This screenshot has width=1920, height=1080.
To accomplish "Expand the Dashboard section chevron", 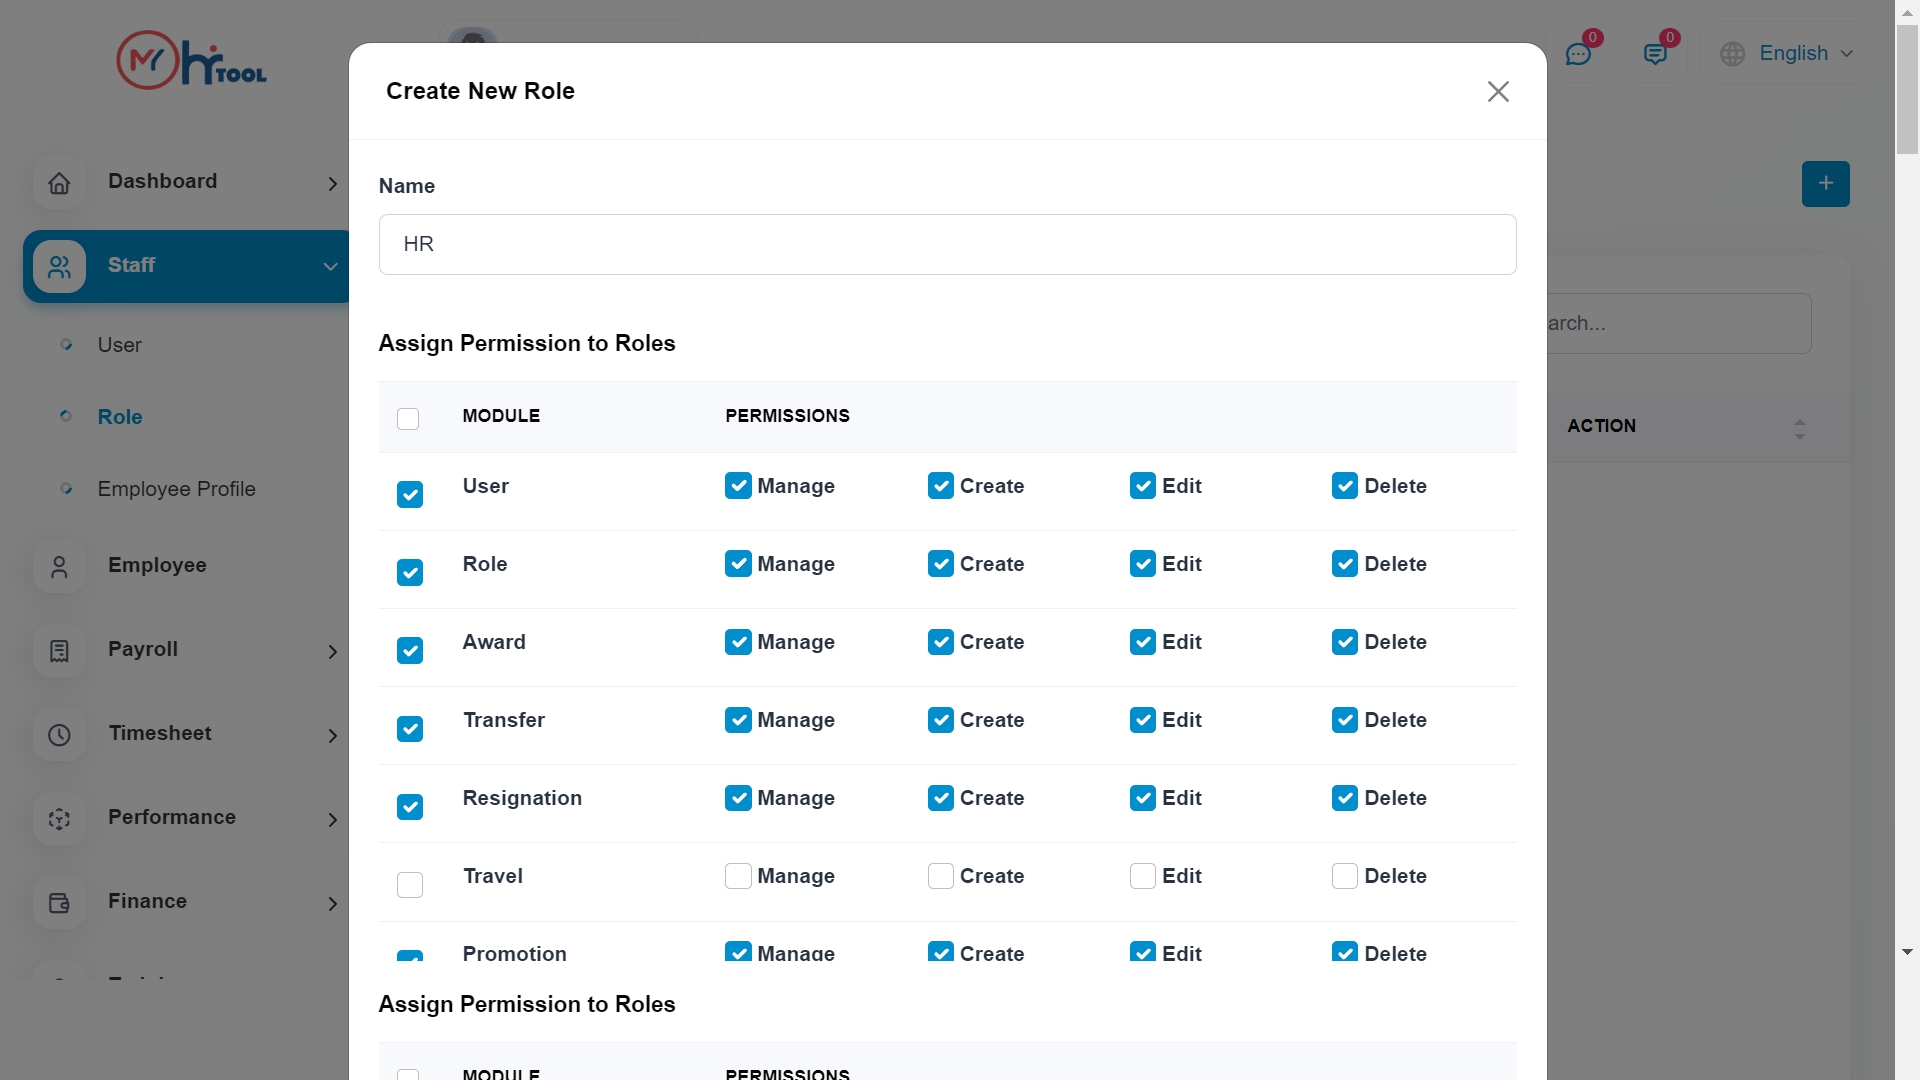I will point(331,184).
